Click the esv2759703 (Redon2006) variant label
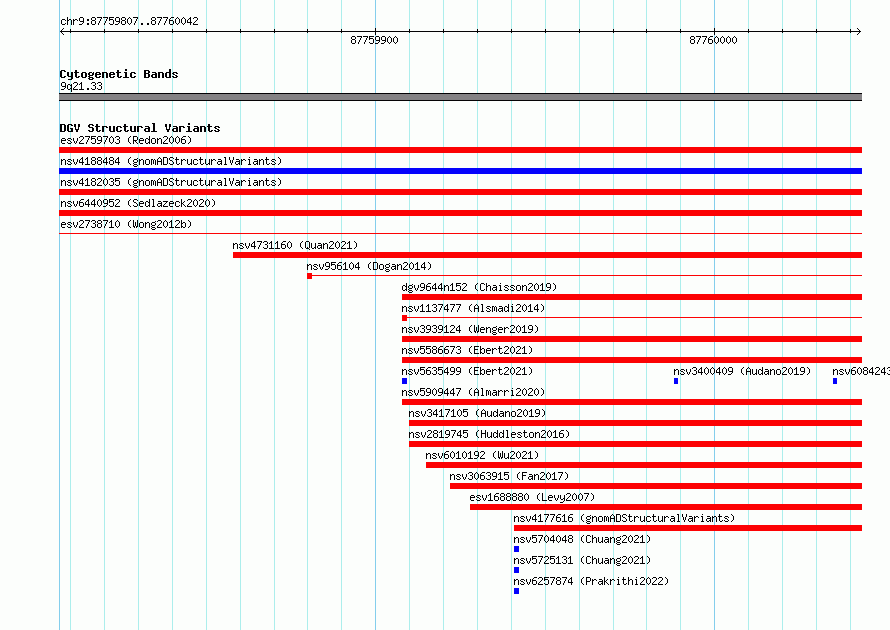890x630 pixels. pyautogui.click(x=126, y=140)
